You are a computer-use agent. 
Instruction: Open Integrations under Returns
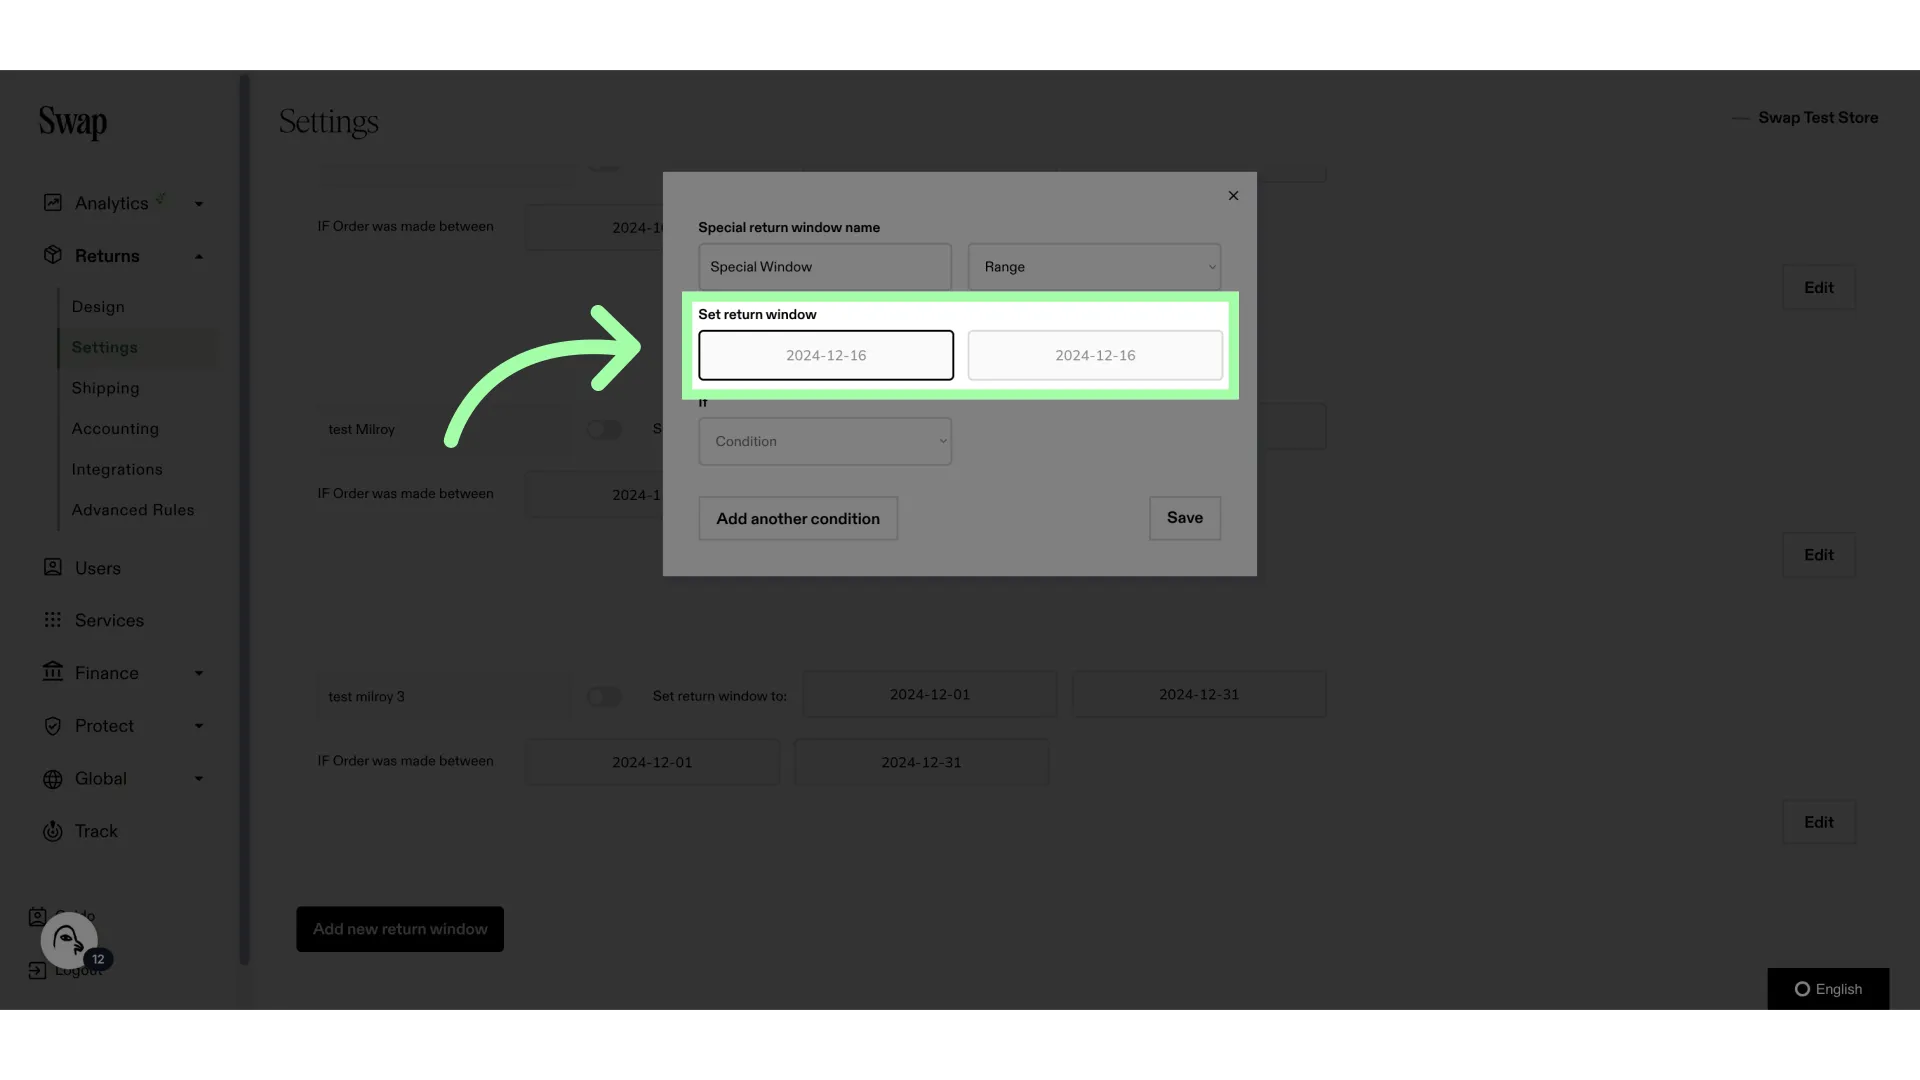pyautogui.click(x=117, y=469)
